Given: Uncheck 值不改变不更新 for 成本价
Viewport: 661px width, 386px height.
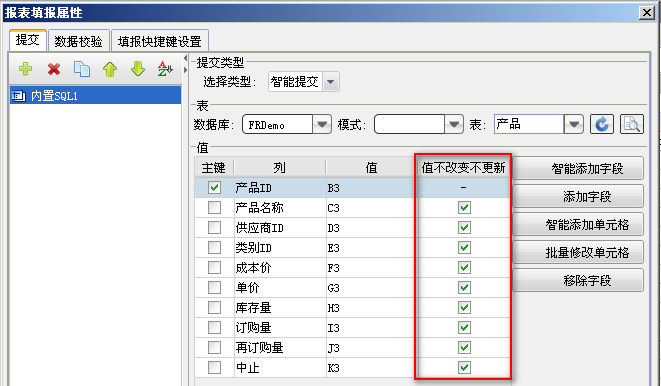Looking at the screenshot, I should tap(464, 268).
